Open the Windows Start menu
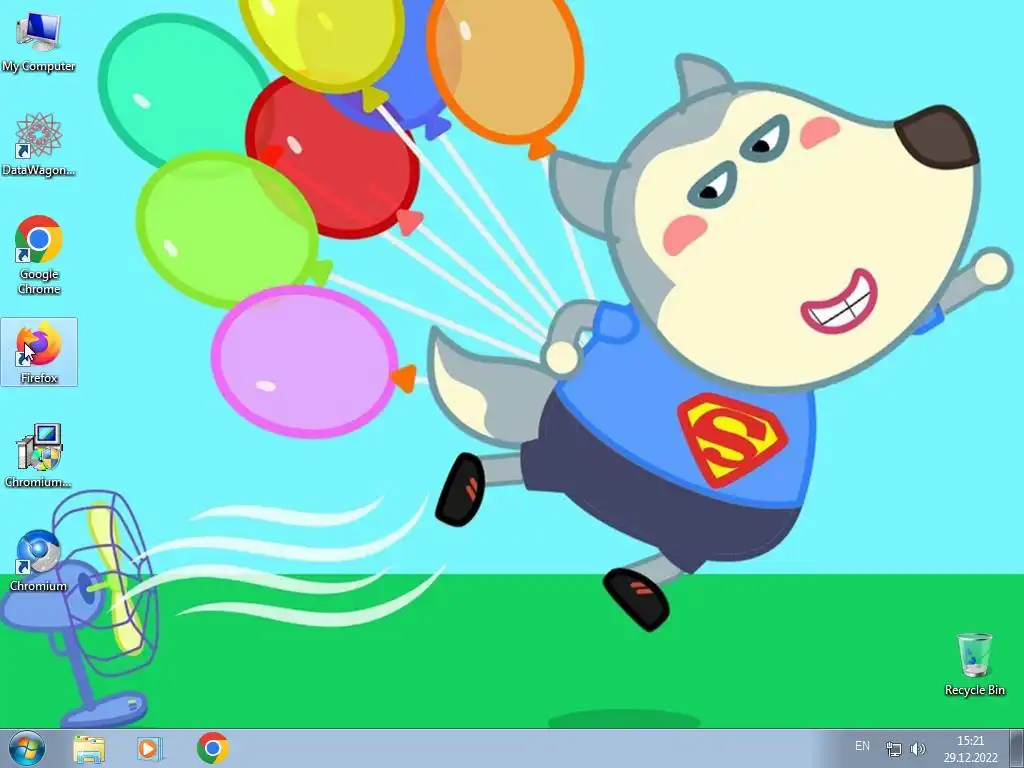The width and height of the screenshot is (1024, 768). pyautogui.click(x=27, y=748)
